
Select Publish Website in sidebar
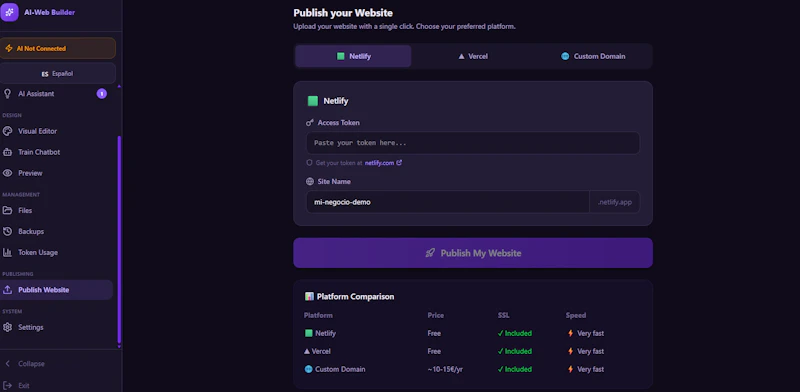coord(56,289)
